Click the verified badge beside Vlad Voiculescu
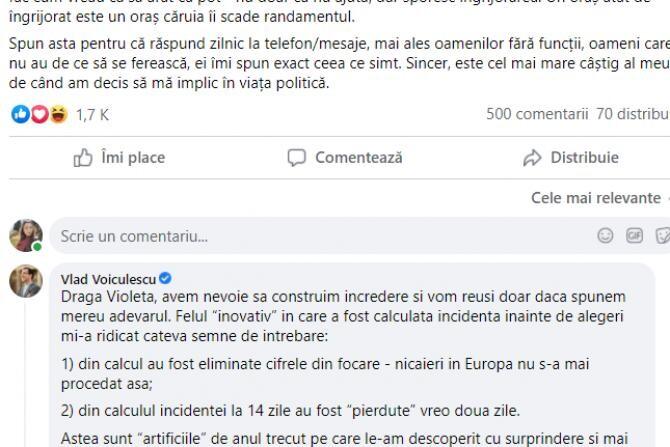The height and width of the screenshot is (447, 670). 165,280
